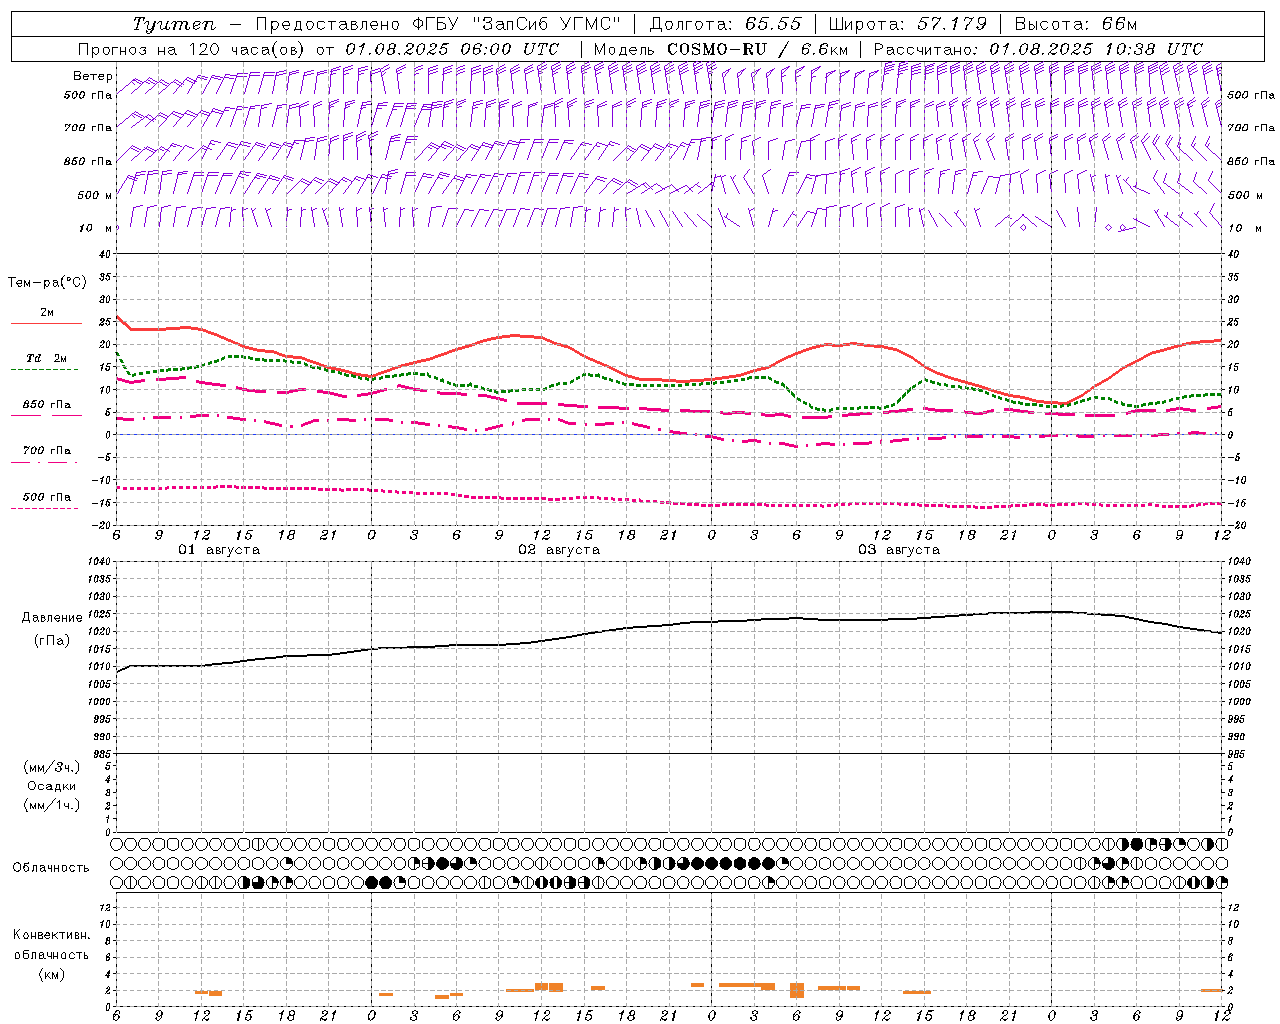1280x1024 pixels.
Task: Click the '03 августа' date label
Action: point(899,550)
